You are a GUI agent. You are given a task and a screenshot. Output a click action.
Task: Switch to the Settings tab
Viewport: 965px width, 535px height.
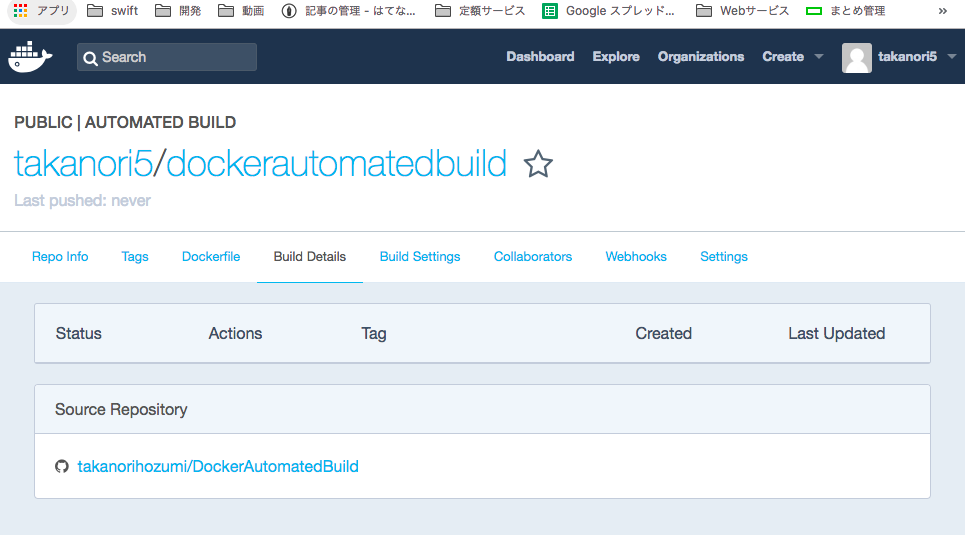coord(724,257)
